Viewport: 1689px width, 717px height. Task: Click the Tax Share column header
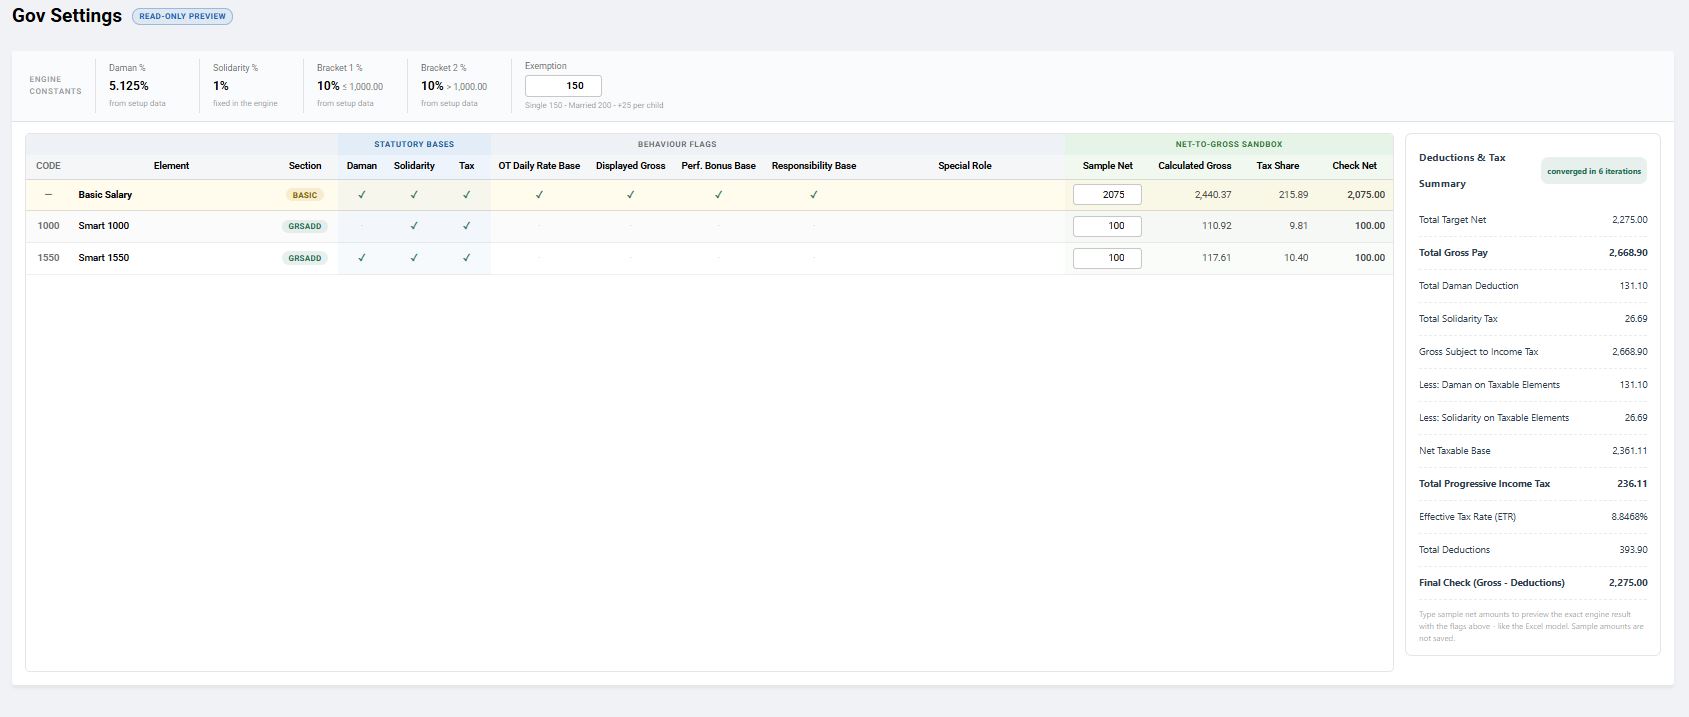point(1278,166)
